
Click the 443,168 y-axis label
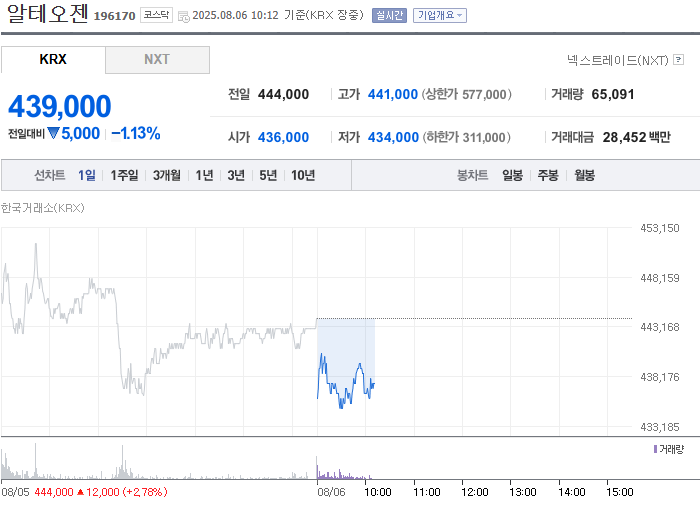point(660,327)
